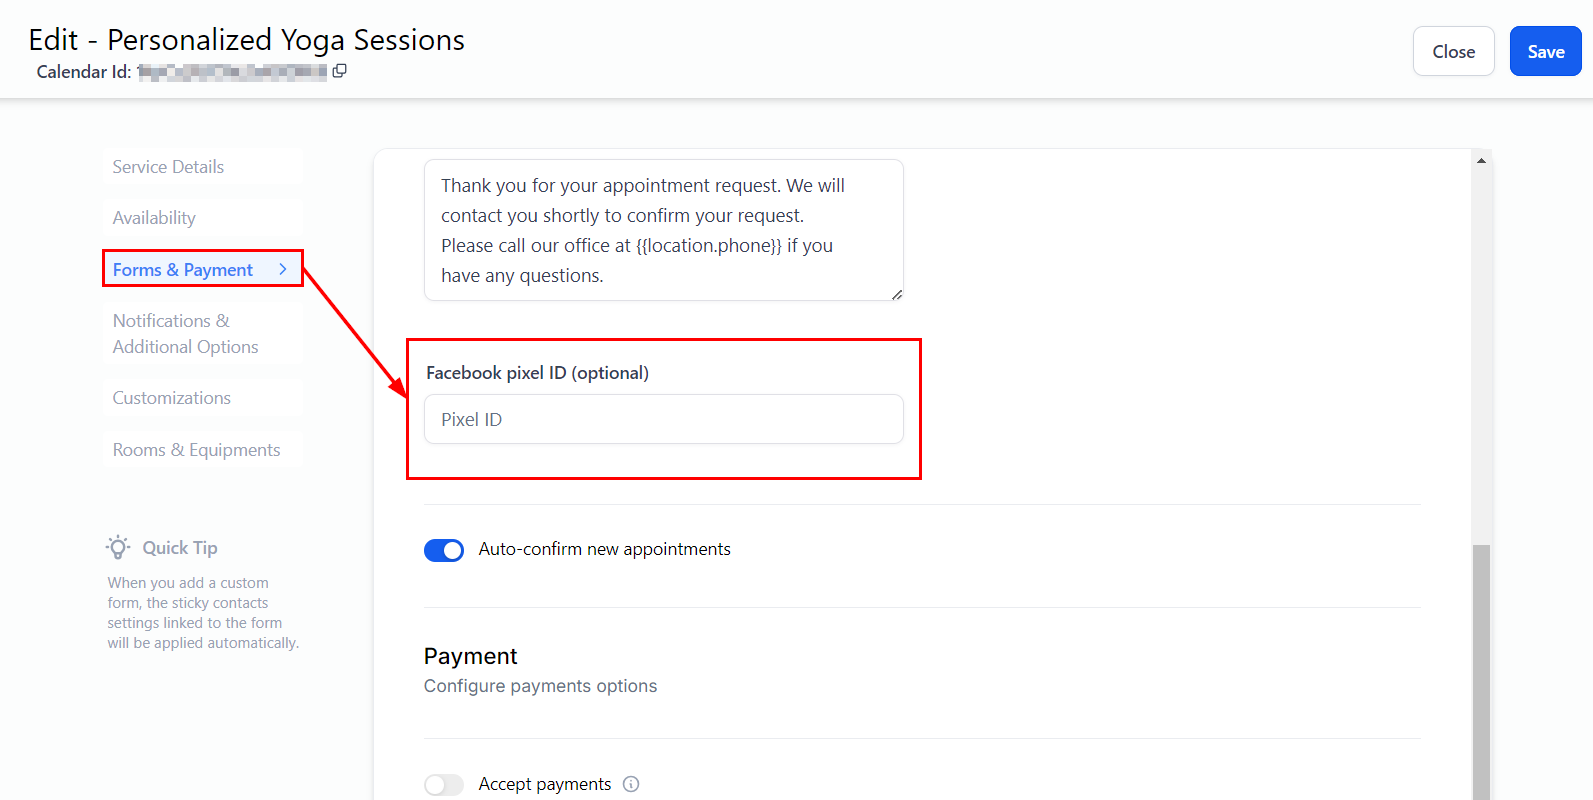Expand the Forms & Payment chevron
This screenshot has width=1593, height=800.
pyautogui.click(x=283, y=269)
